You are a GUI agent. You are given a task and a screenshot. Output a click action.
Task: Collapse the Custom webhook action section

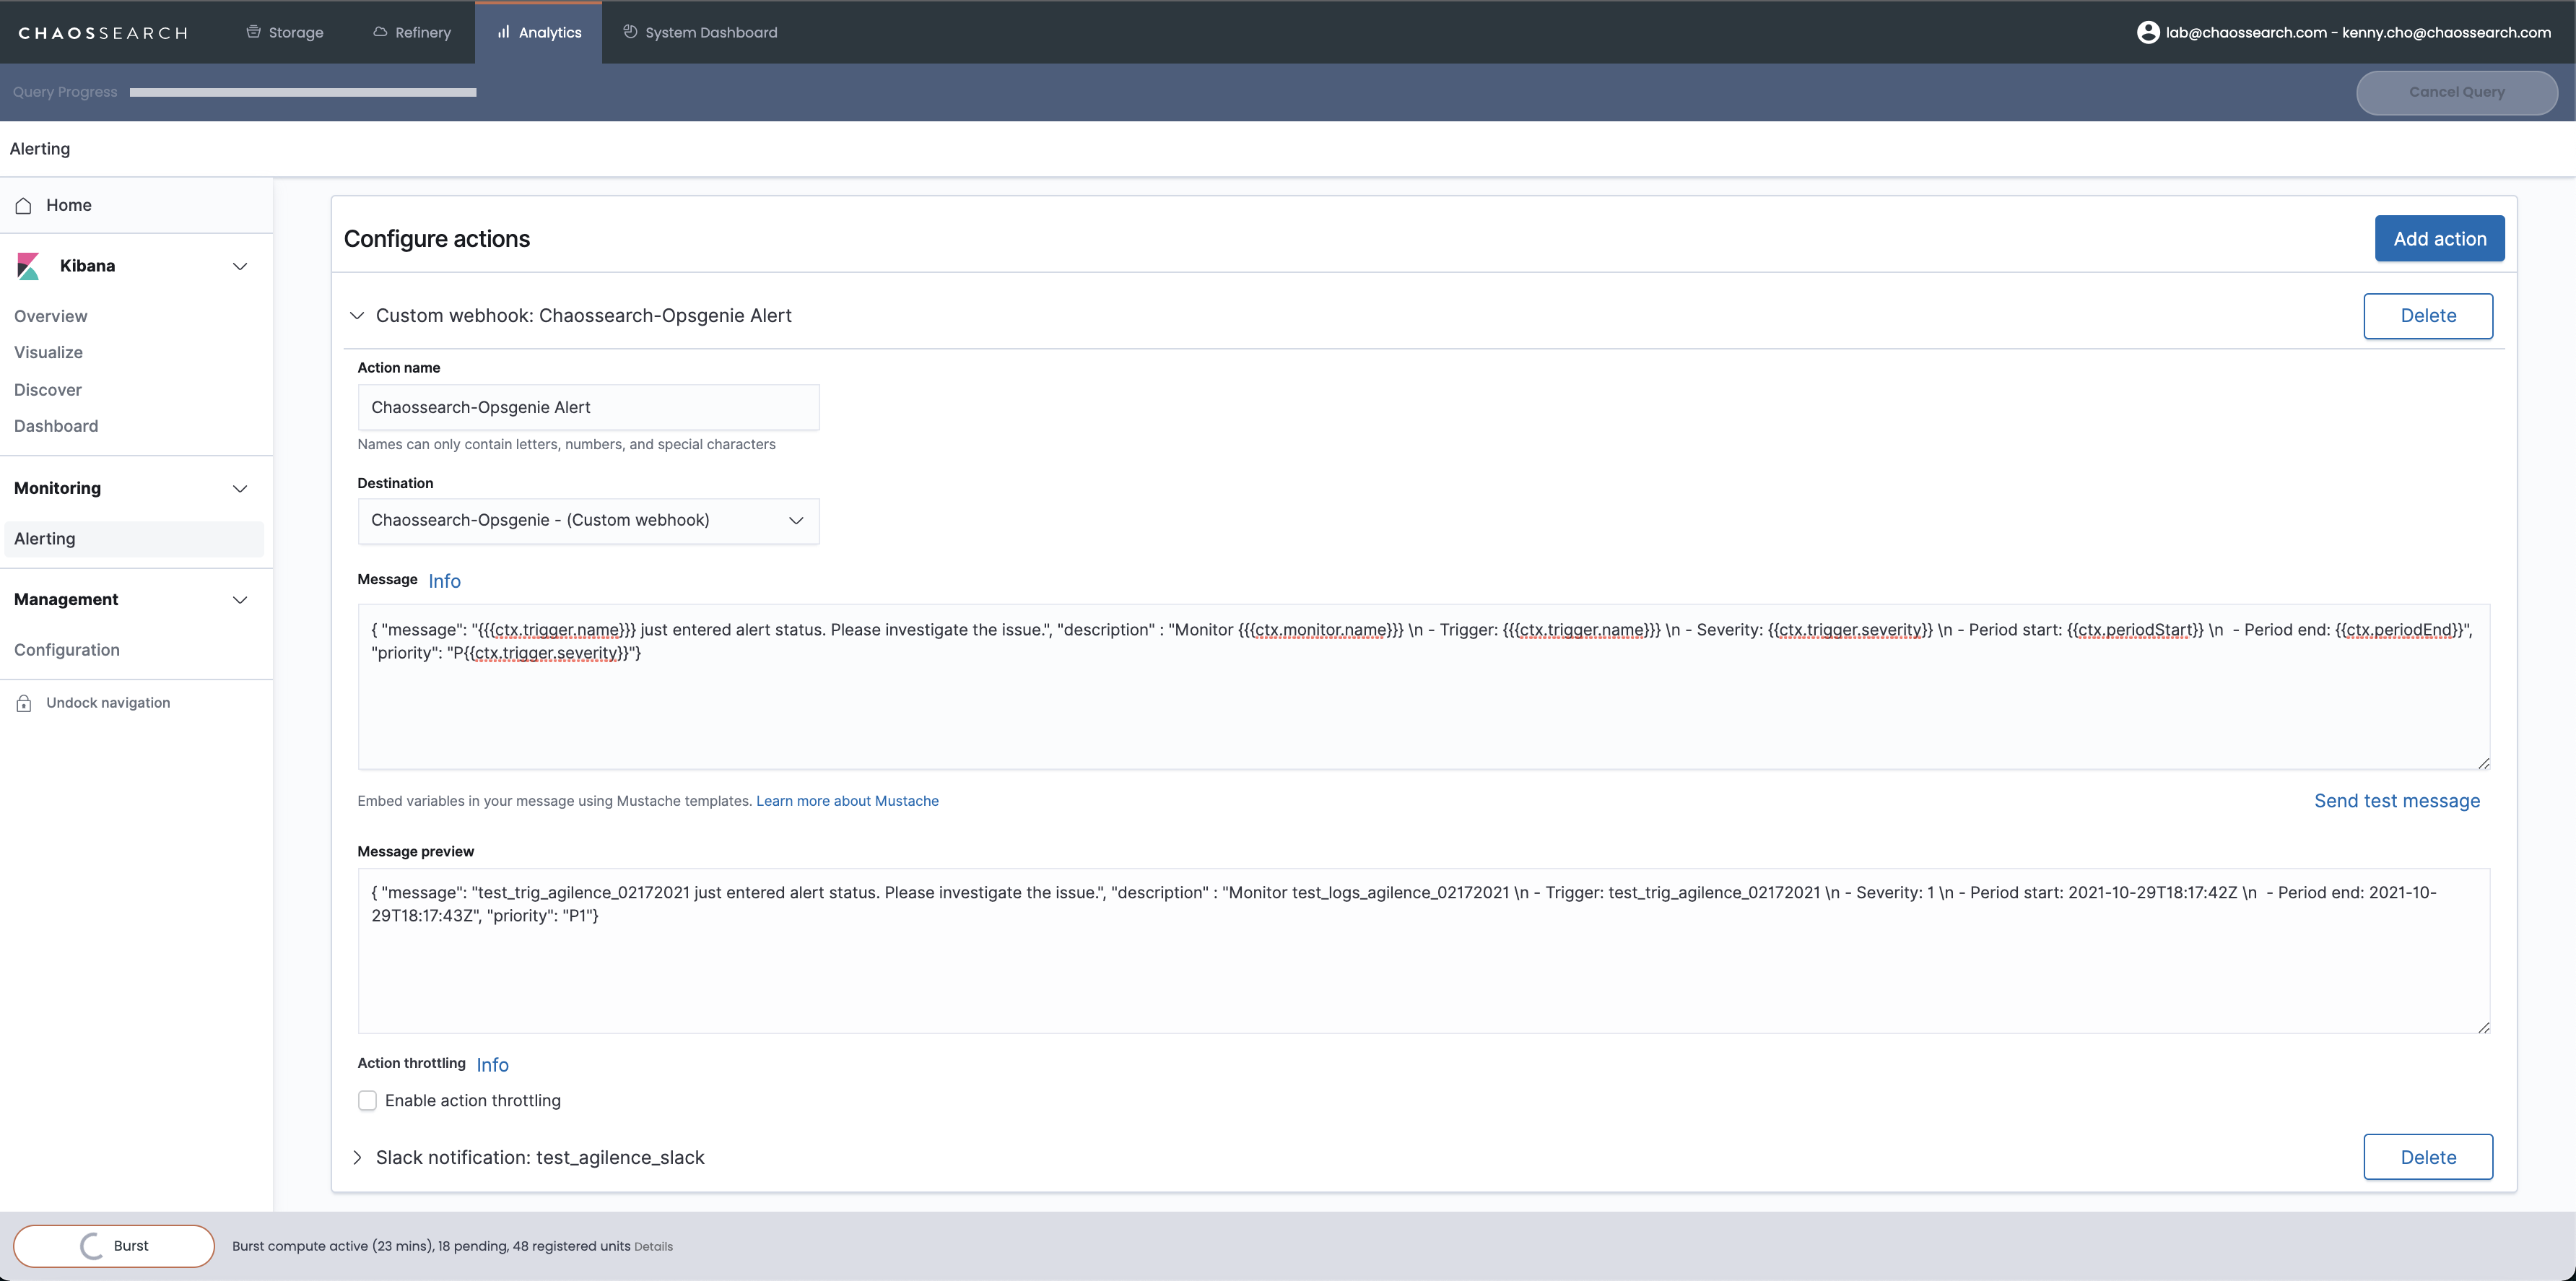pyautogui.click(x=357, y=316)
